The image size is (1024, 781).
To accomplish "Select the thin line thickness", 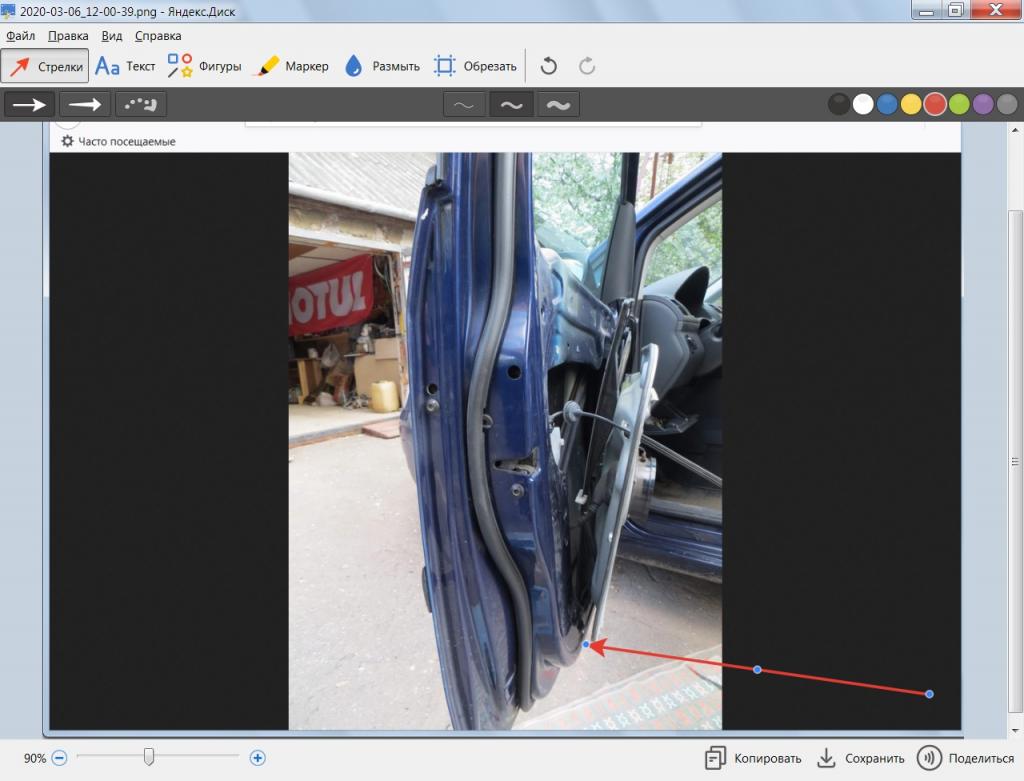I will (x=464, y=104).
